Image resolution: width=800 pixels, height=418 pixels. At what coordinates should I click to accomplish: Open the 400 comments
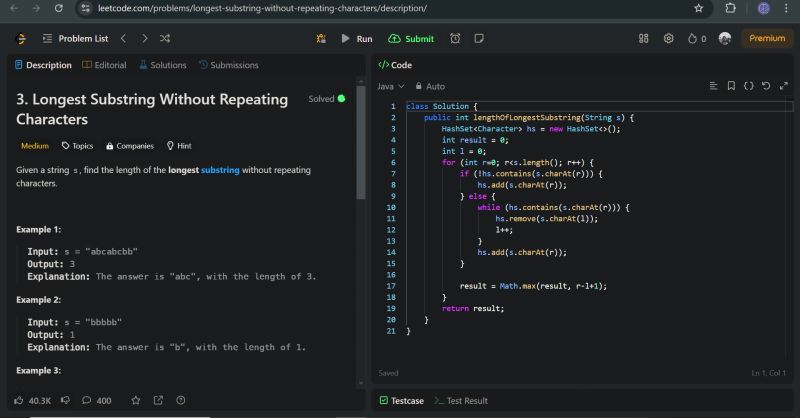pos(96,401)
